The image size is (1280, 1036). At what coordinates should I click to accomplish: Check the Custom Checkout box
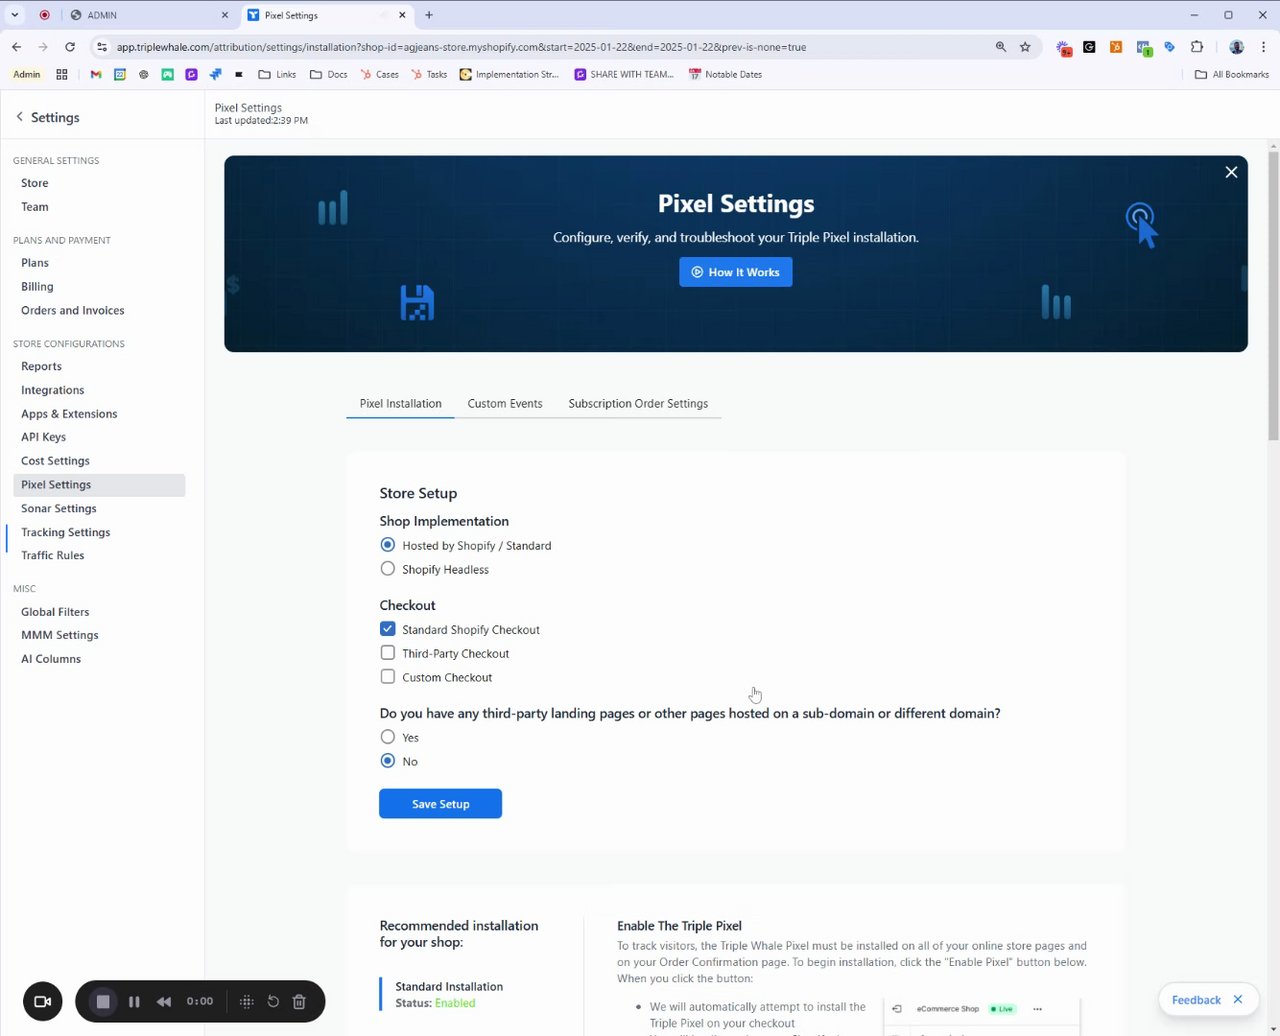[388, 677]
